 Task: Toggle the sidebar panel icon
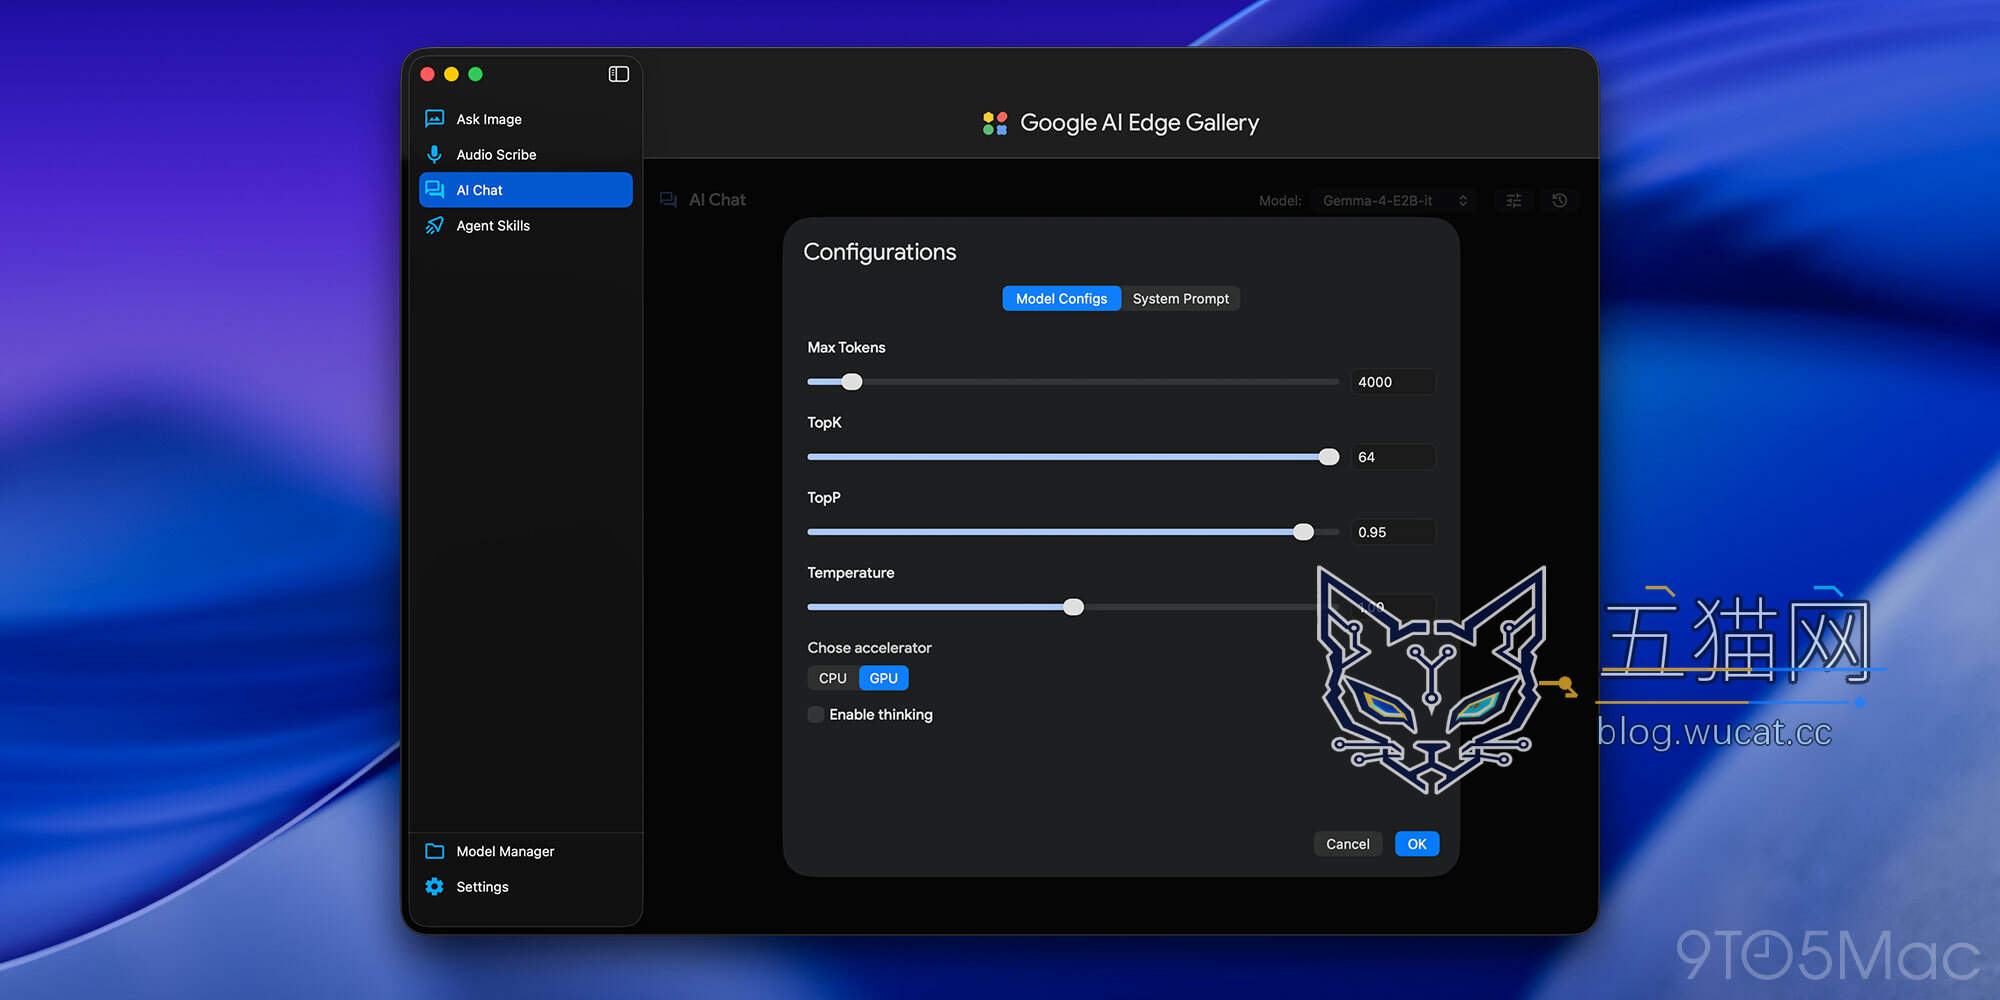pyautogui.click(x=618, y=74)
